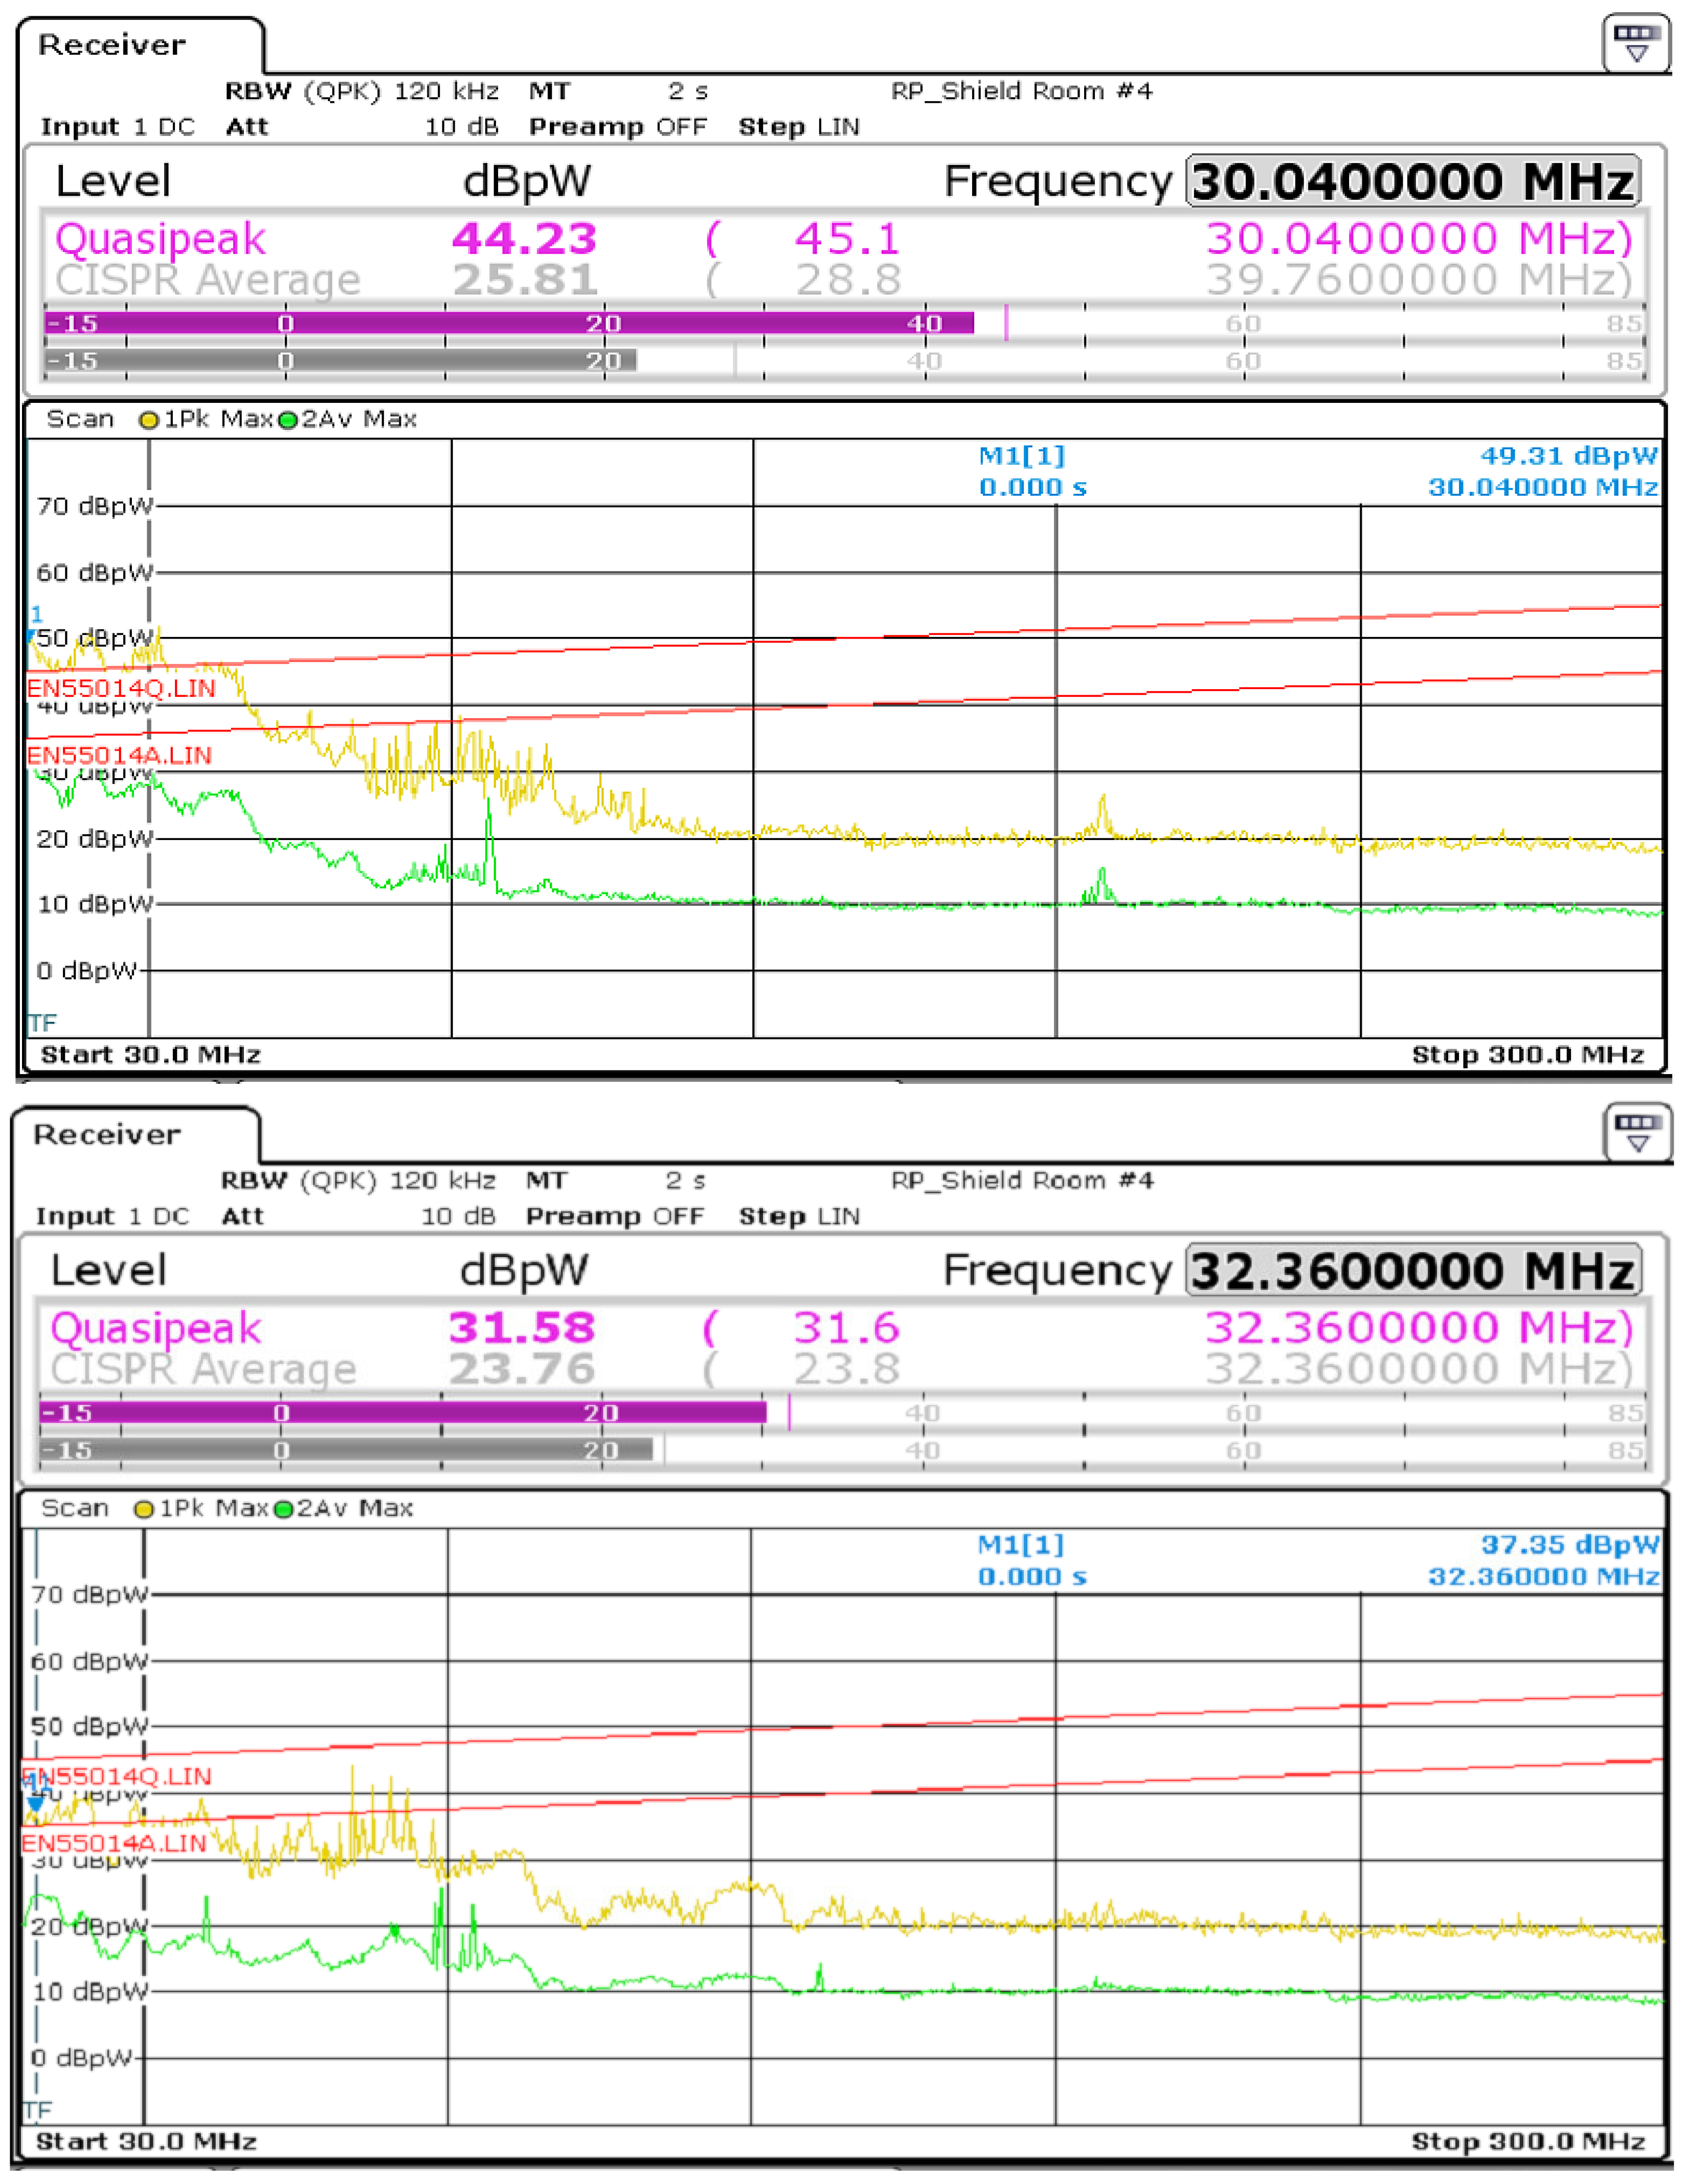
Task: Click the upper window's keypad dropdown icon
Action: tap(1636, 43)
